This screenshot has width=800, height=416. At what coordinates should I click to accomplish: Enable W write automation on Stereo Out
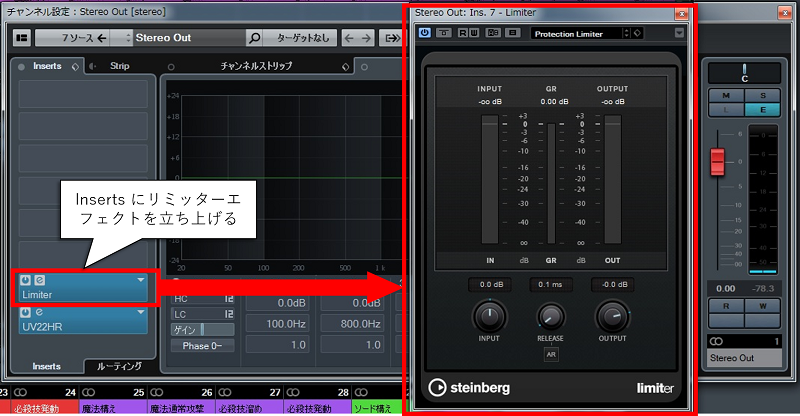point(763,306)
